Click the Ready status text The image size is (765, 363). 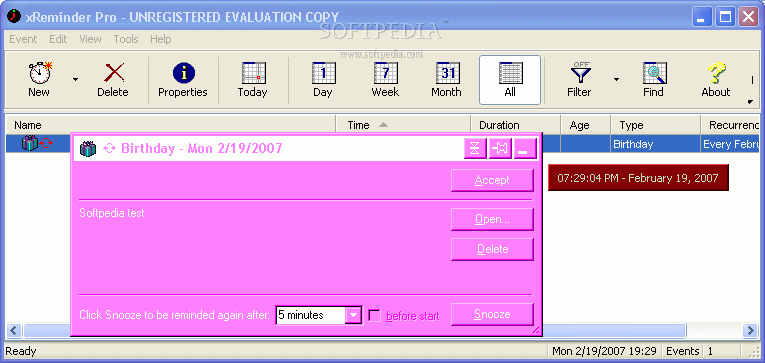tap(20, 351)
